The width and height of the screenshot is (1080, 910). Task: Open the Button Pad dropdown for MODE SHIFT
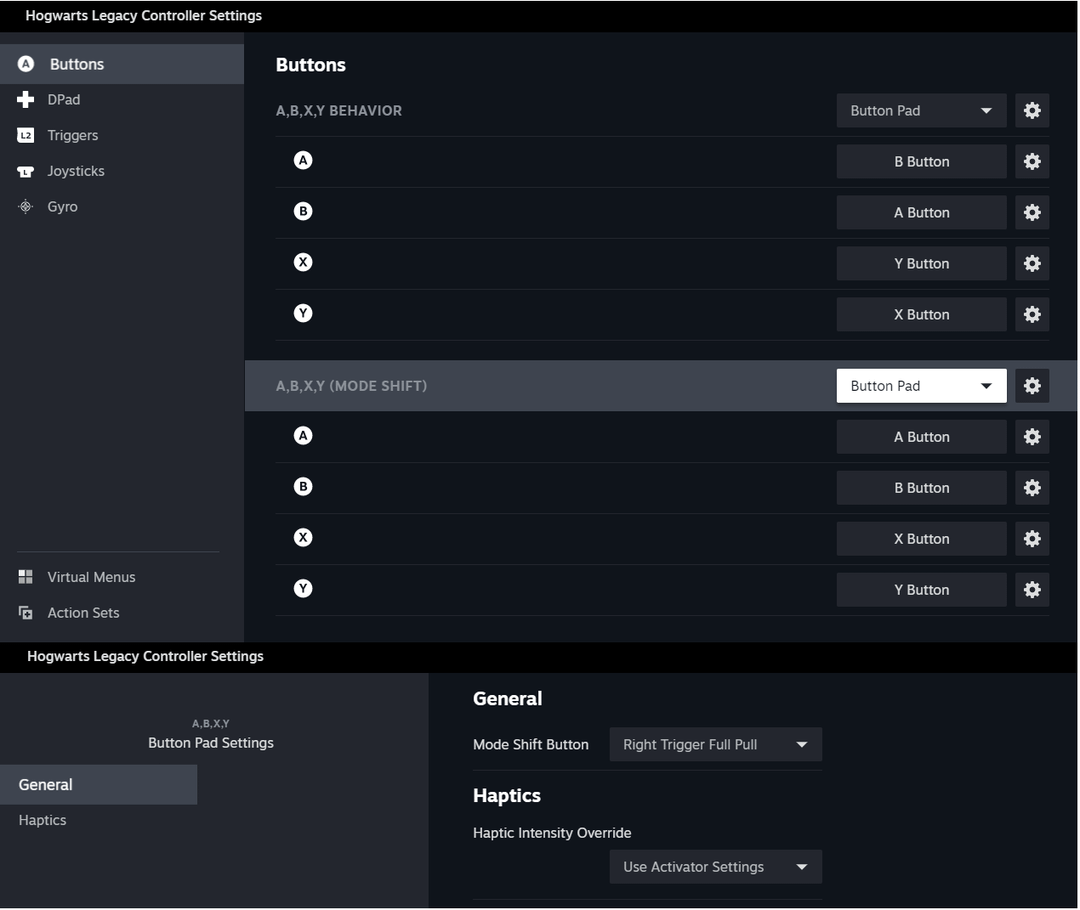coord(920,385)
